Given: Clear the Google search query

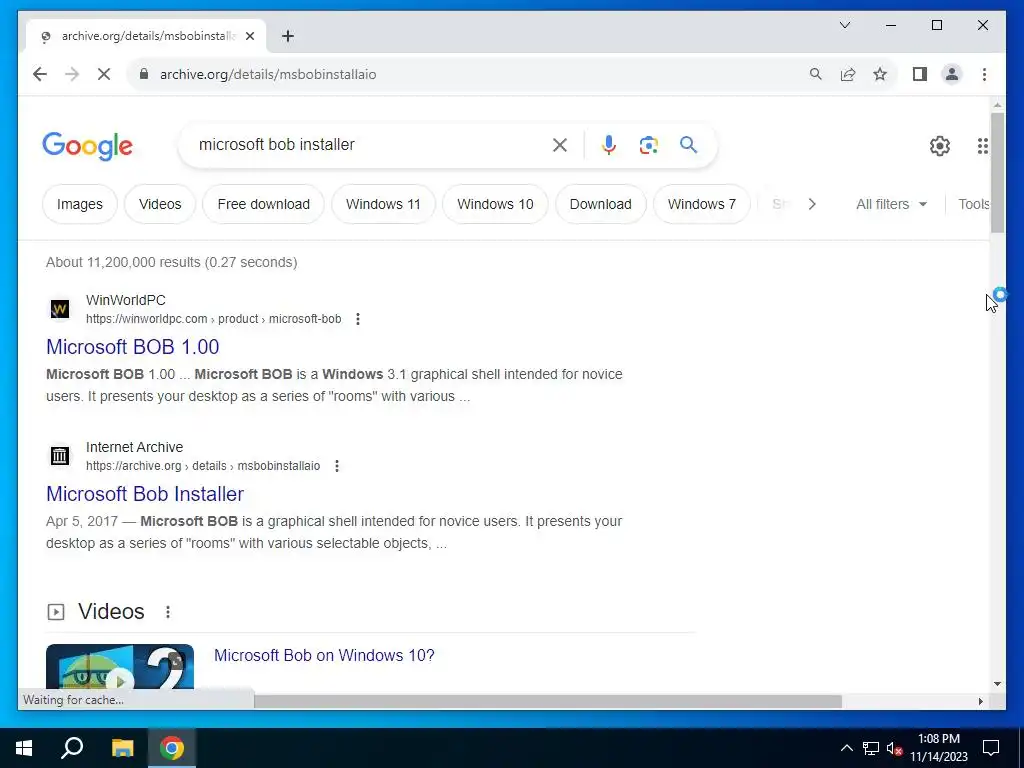Looking at the screenshot, I should 560,145.
